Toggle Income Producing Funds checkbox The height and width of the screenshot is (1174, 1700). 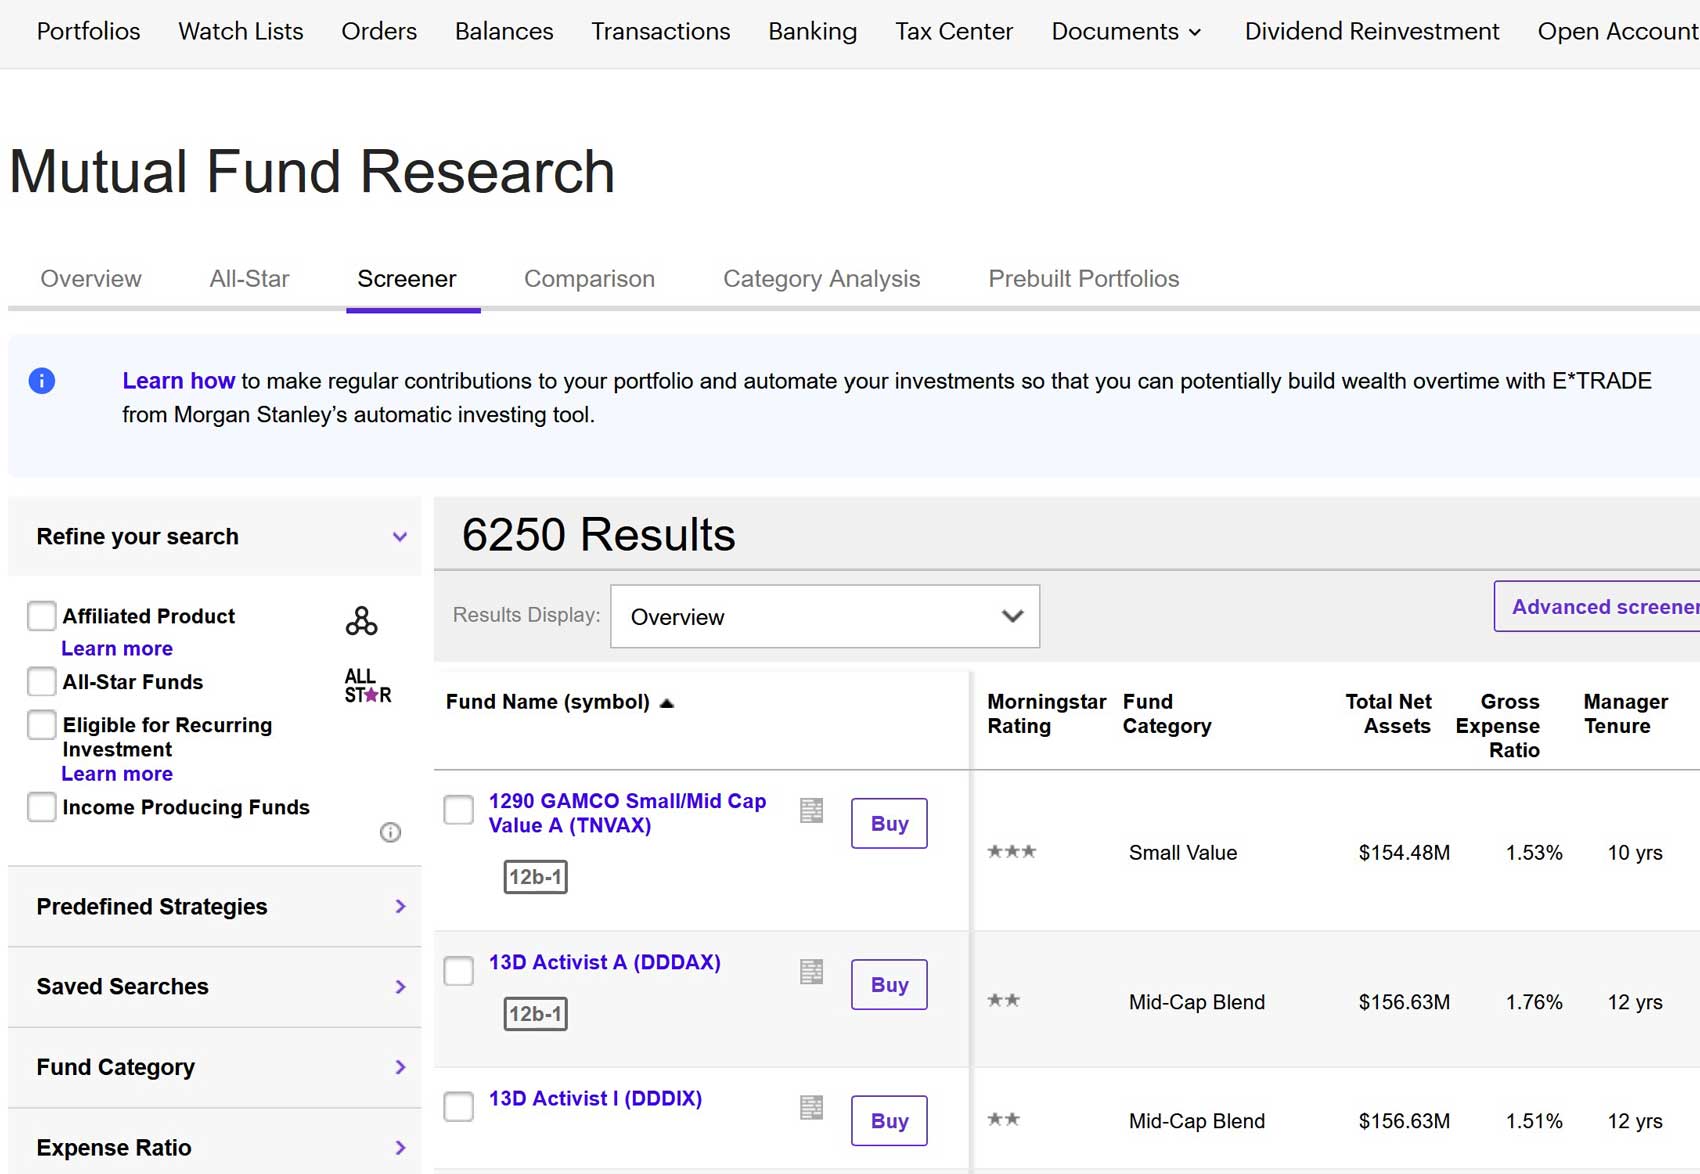coord(41,807)
